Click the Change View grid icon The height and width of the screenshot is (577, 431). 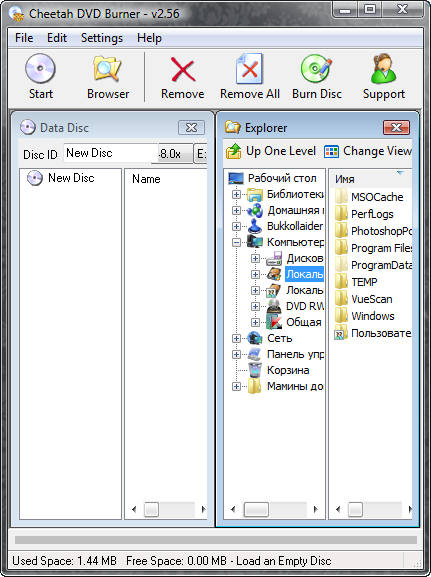point(331,151)
